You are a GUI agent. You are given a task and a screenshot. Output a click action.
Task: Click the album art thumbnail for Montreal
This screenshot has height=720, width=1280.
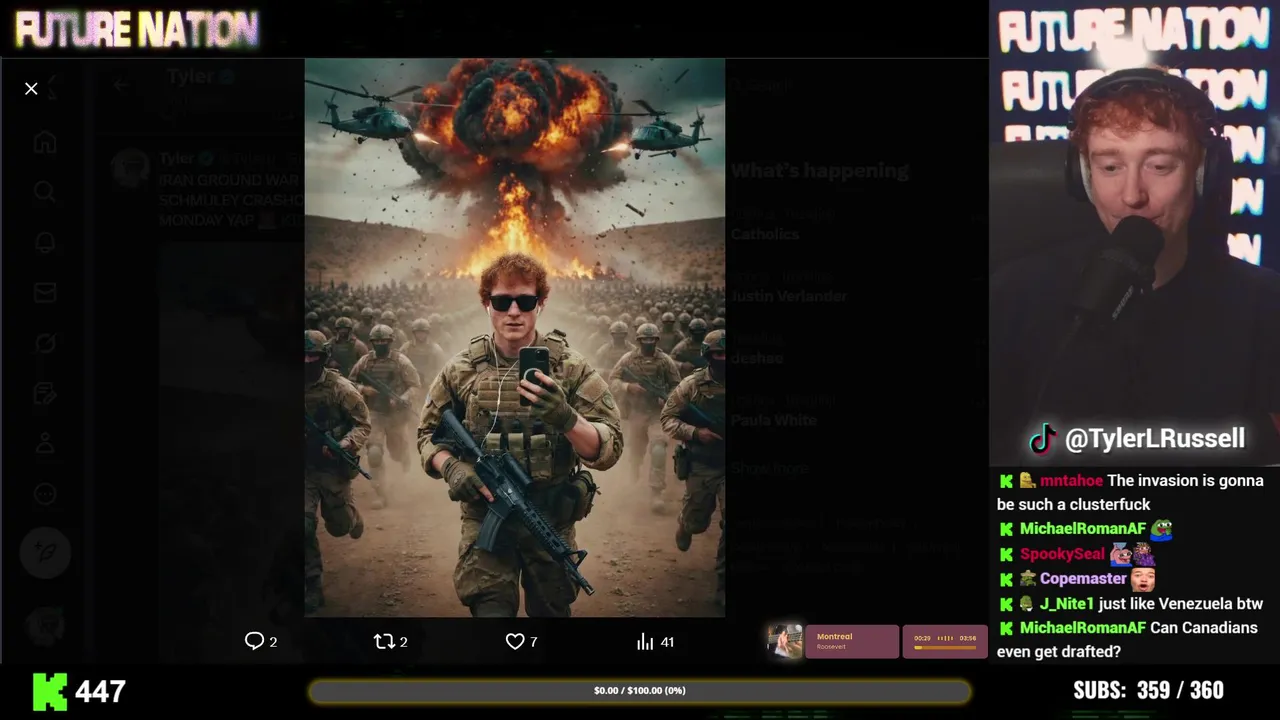click(785, 641)
